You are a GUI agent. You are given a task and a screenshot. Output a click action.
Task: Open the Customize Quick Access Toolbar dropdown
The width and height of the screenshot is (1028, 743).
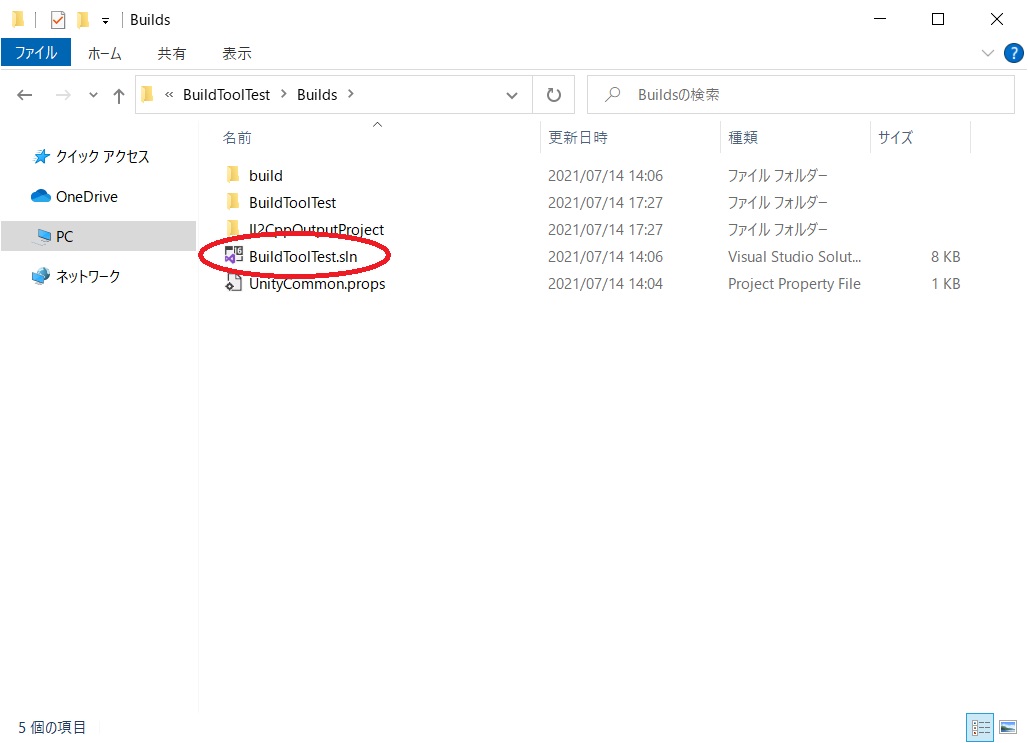[x=106, y=21]
